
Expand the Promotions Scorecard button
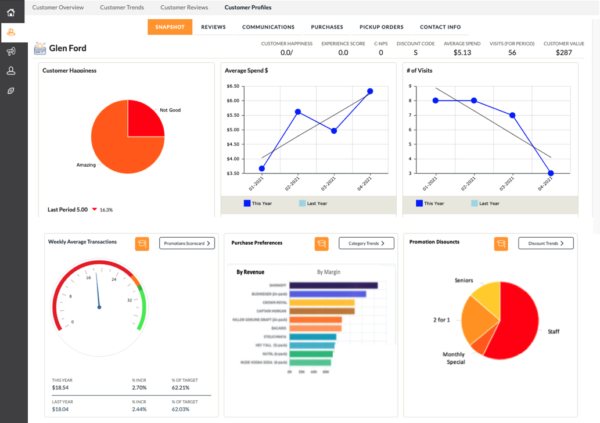pos(184,243)
